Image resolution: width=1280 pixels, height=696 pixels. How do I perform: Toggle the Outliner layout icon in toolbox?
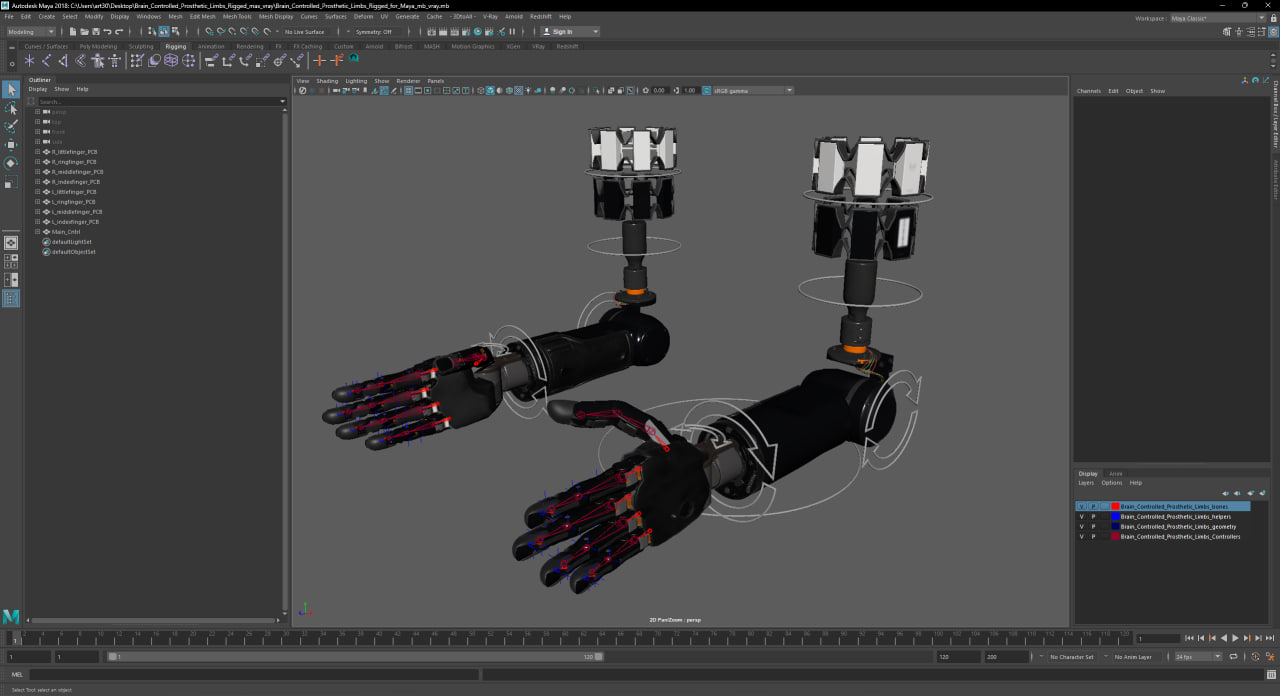[11, 298]
